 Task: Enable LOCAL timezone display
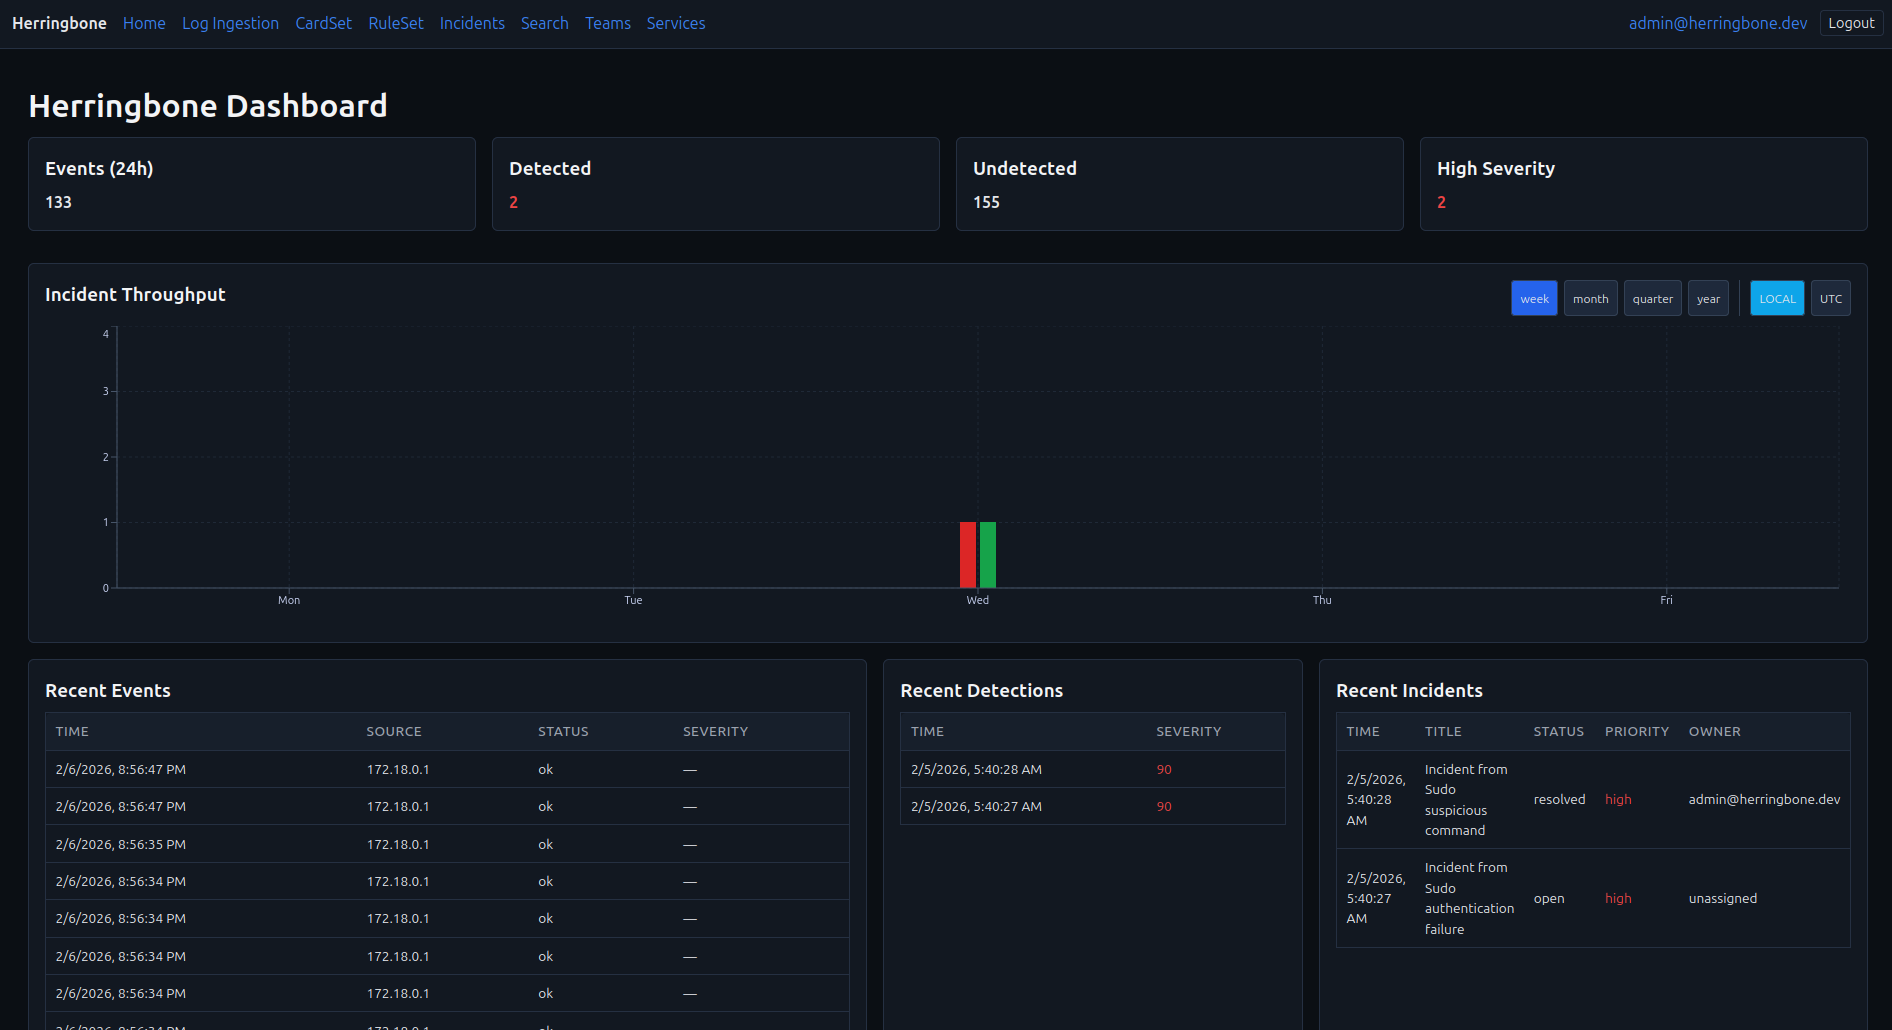[1777, 298]
